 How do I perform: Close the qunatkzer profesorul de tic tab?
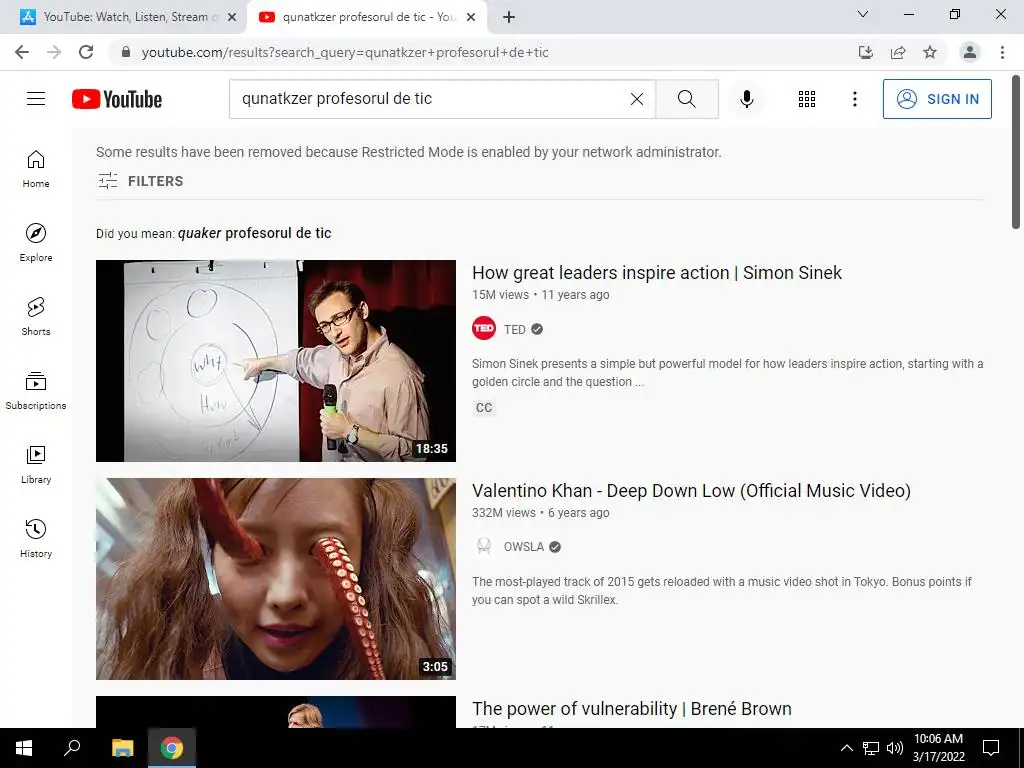[x=471, y=17]
